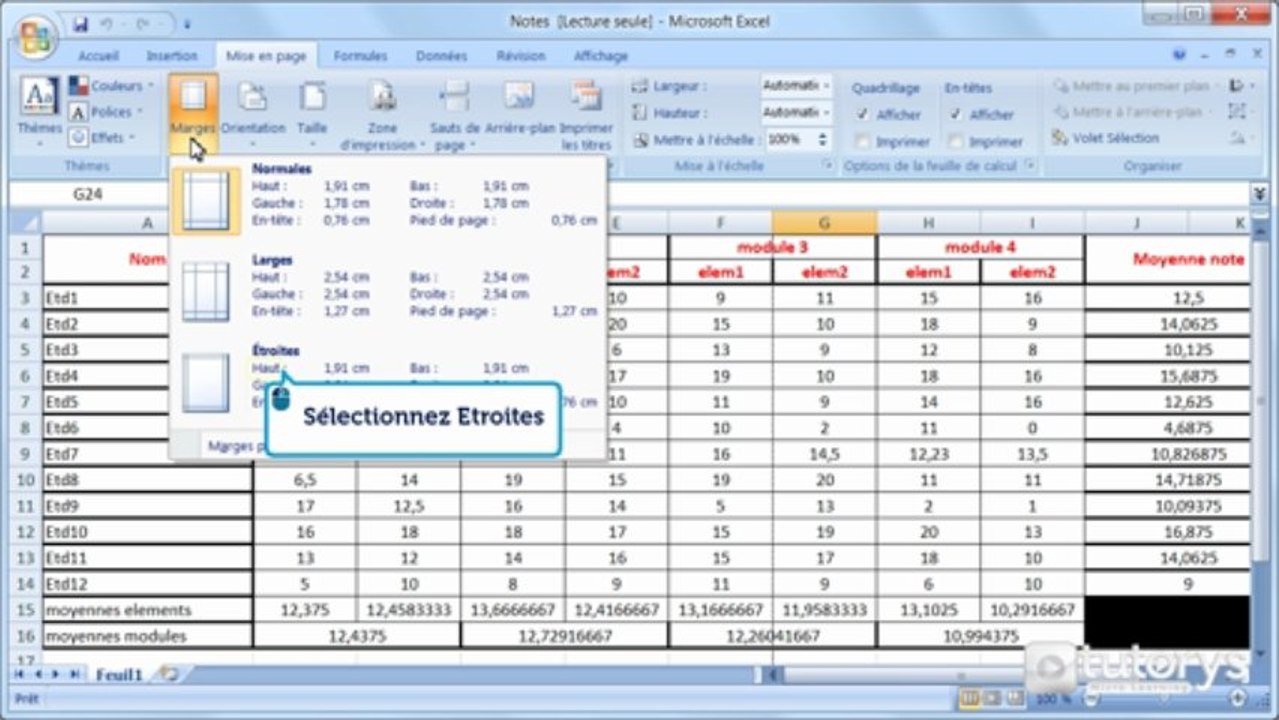Viewport: 1279px width, 720px height.
Task: Switch to the Révision tab
Action: [x=521, y=57]
